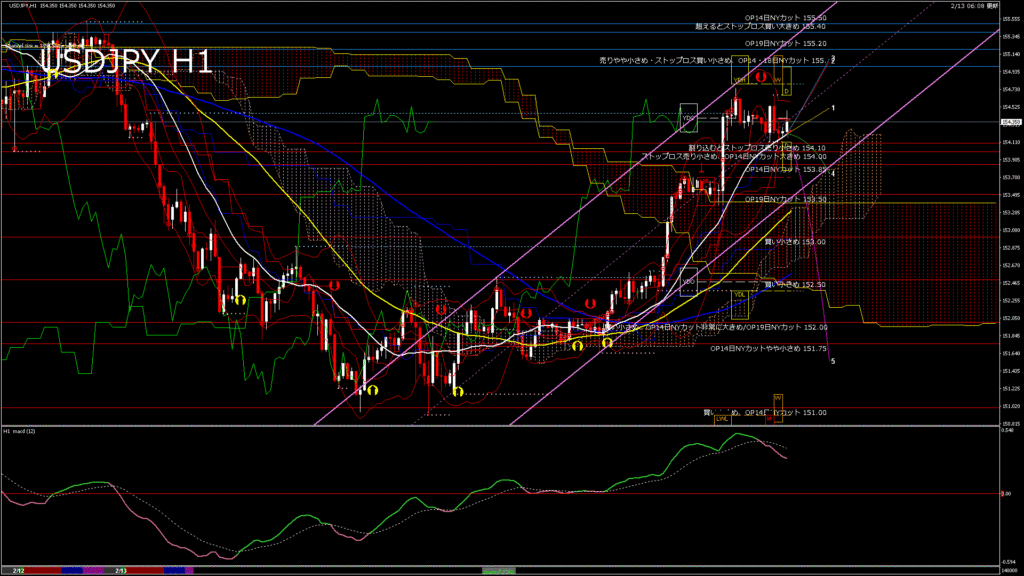Click the wave number 1 label

click(x=833, y=107)
